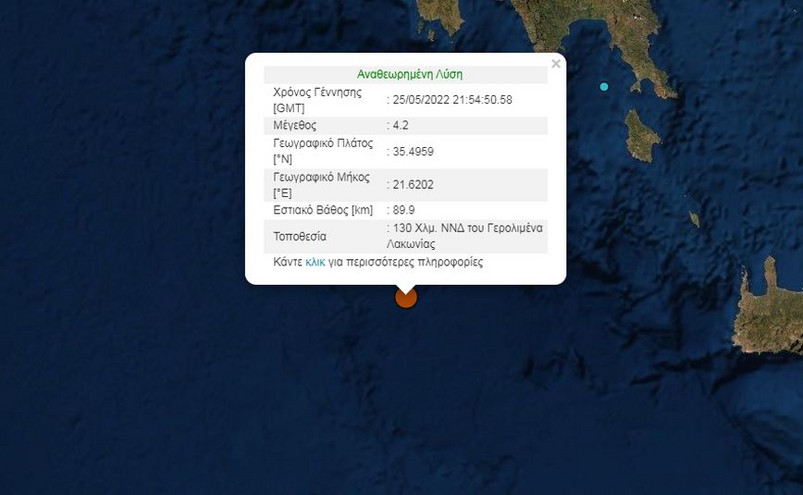Image resolution: width=803 pixels, height=495 pixels.
Task: Click the Εστιακό Βάθος [km] label
Action: click(323, 210)
